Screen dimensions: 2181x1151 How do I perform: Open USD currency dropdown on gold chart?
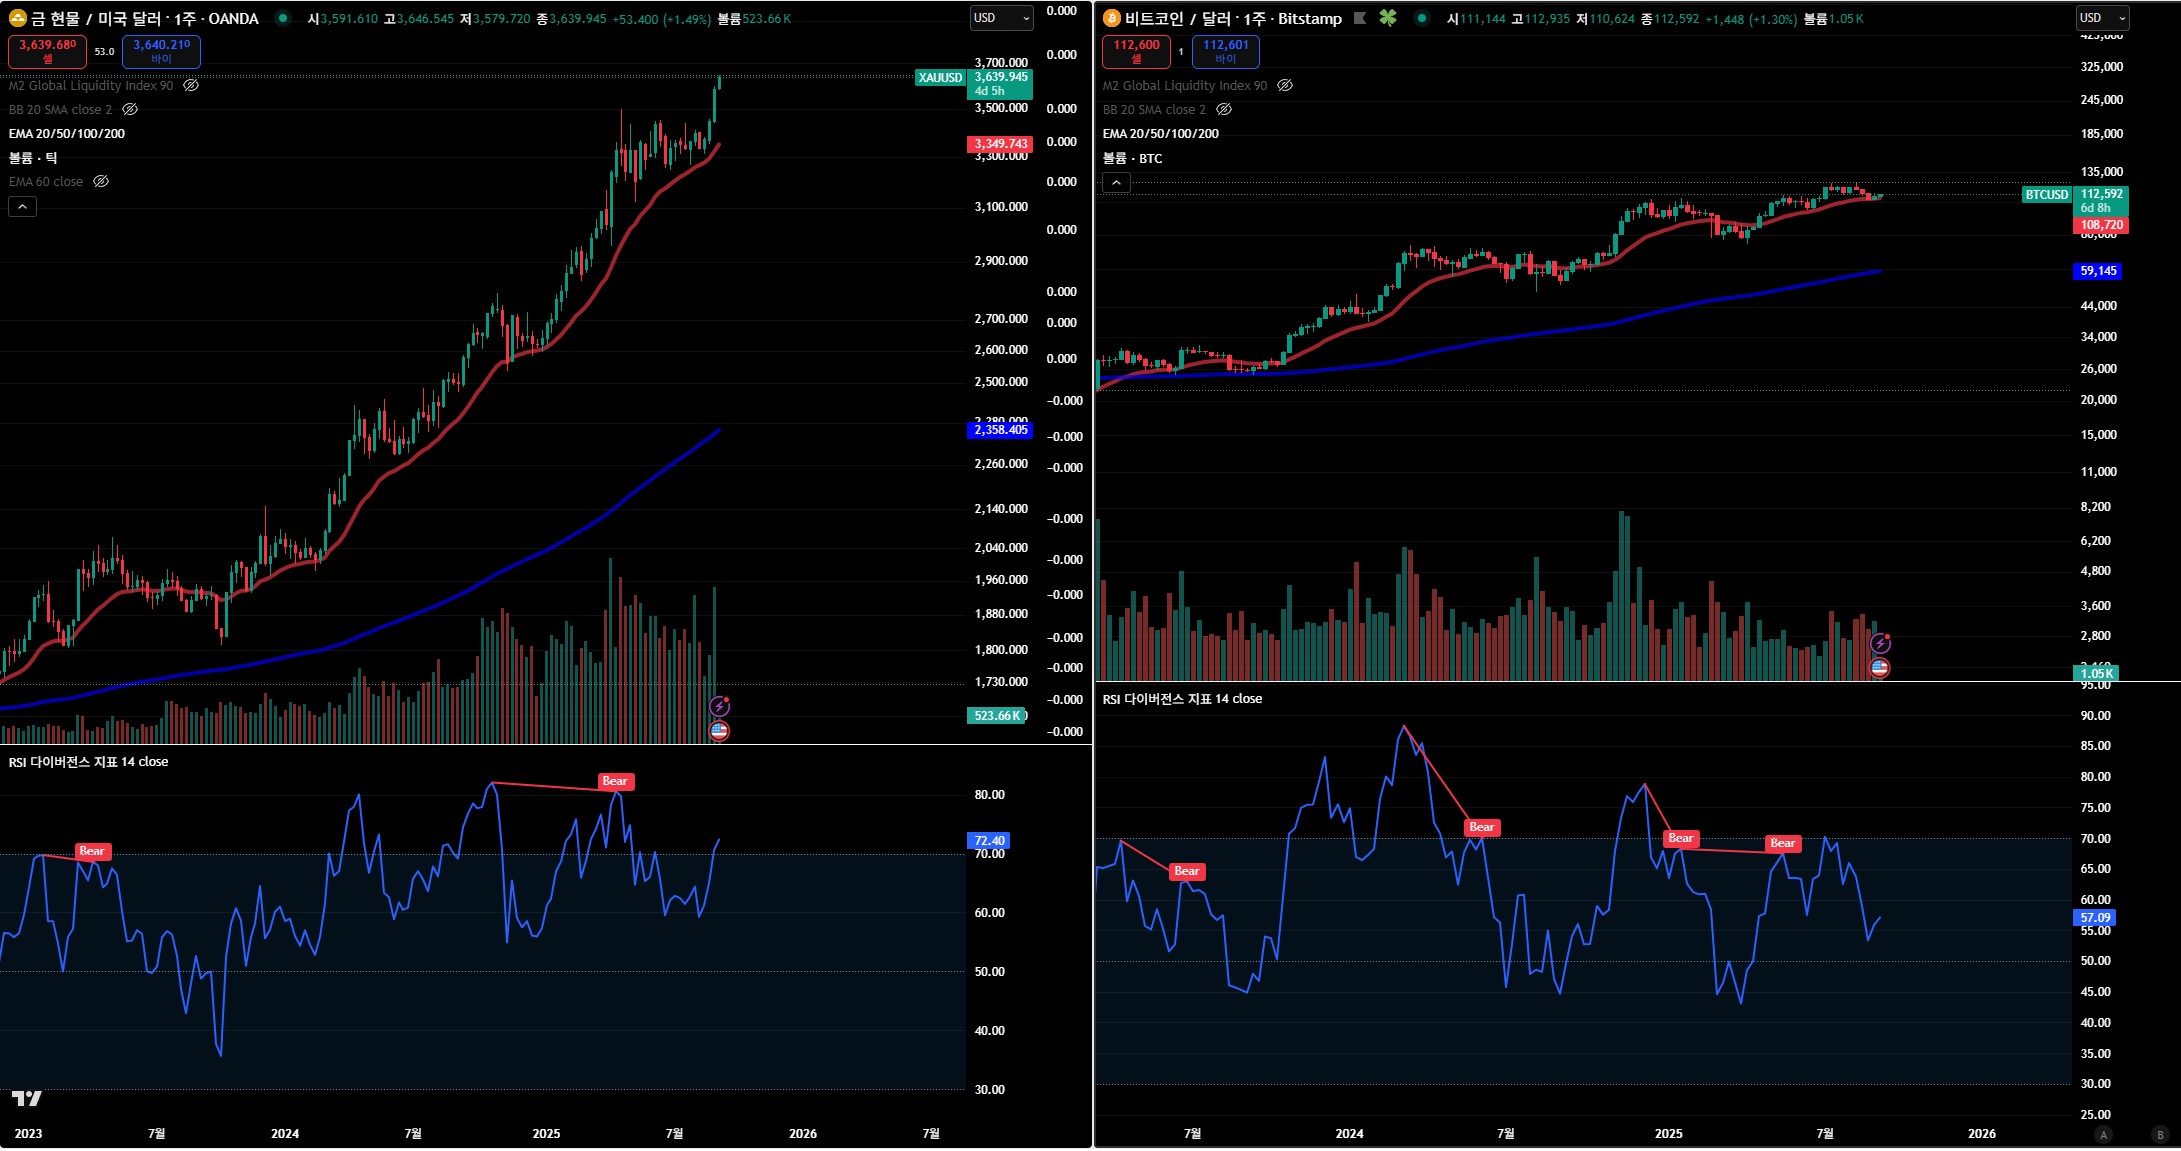(1001, 18)
